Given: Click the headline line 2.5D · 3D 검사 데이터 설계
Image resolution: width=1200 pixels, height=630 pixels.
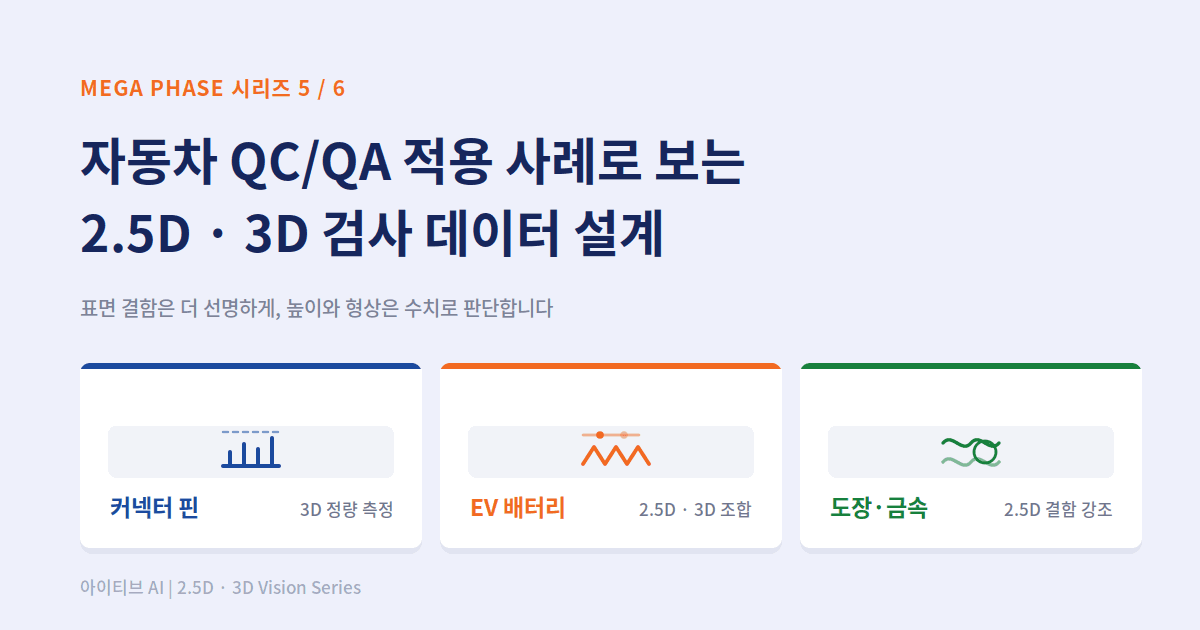Looking at the screenshot, I should pyautogui.click(x=372, y=235).
